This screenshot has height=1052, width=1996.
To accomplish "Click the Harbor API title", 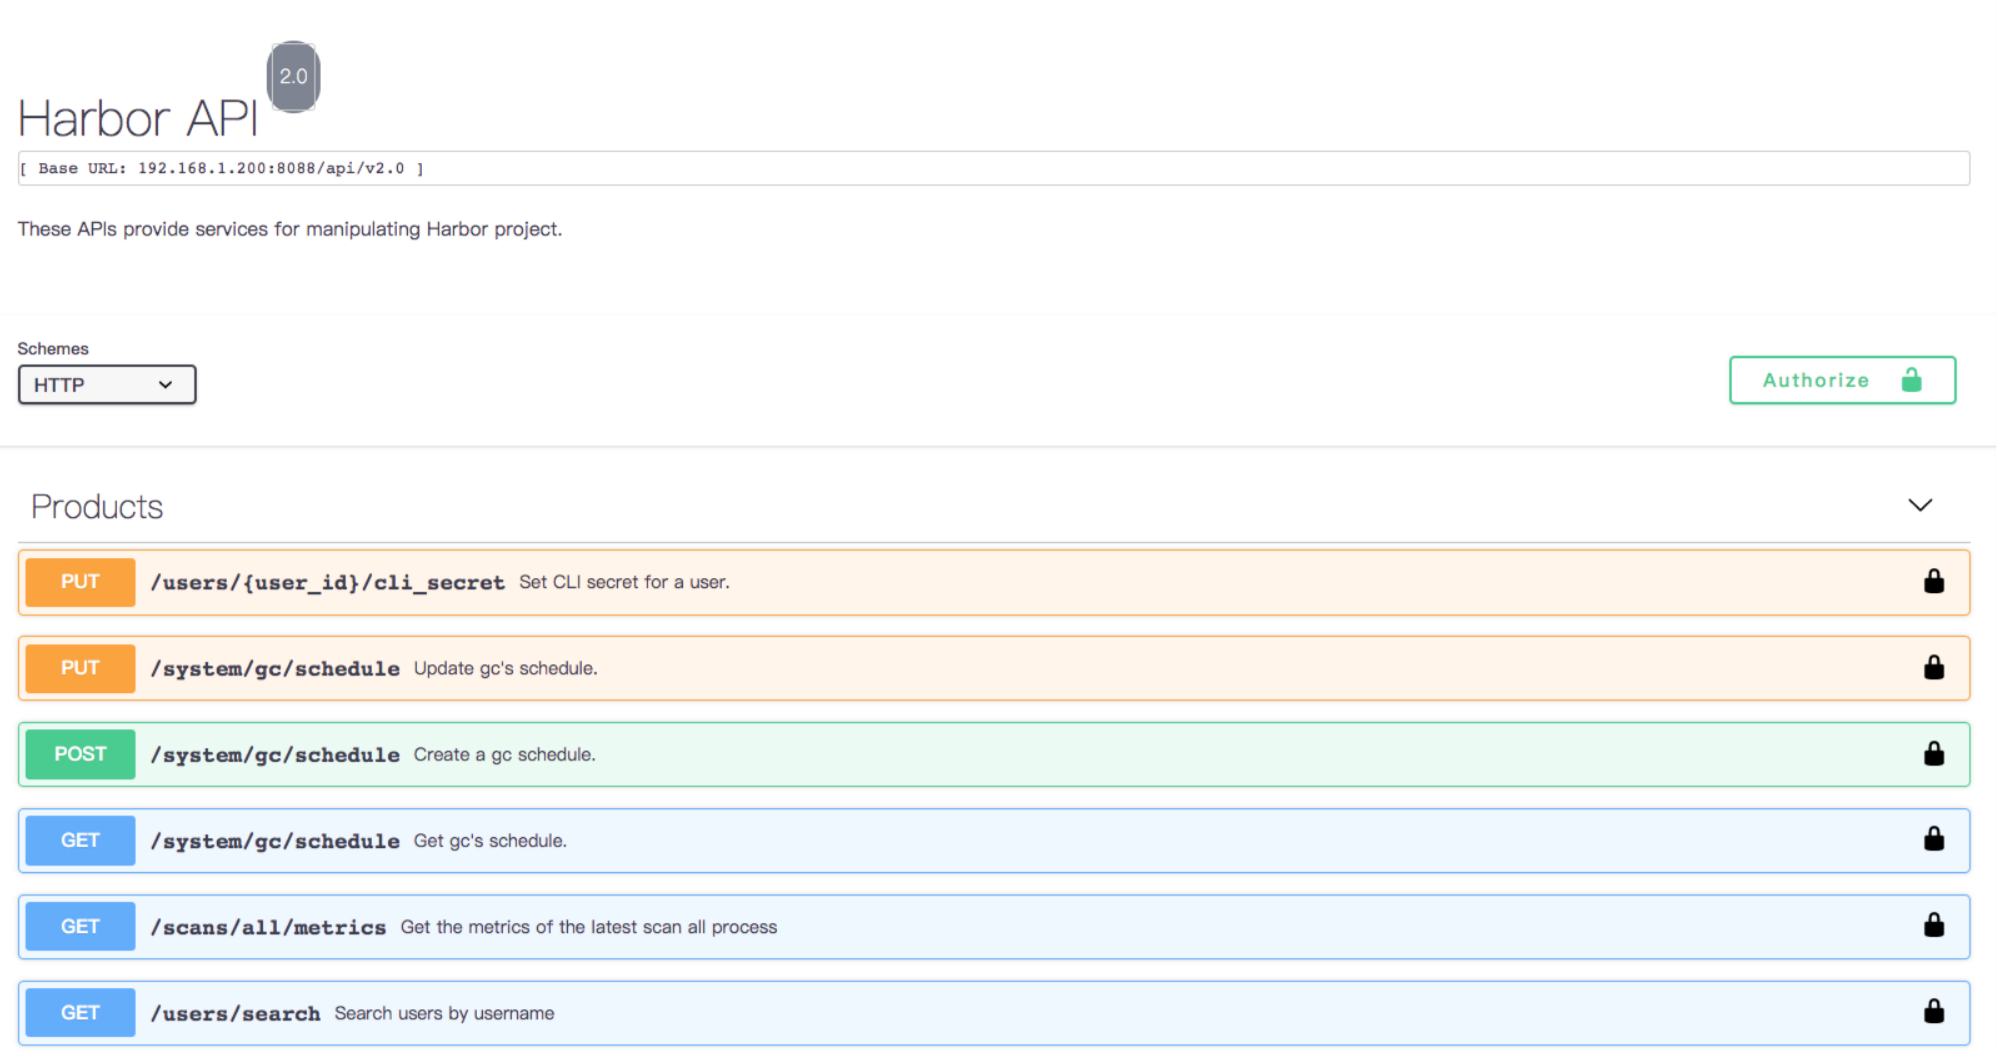I will click(x=138, y=119).
